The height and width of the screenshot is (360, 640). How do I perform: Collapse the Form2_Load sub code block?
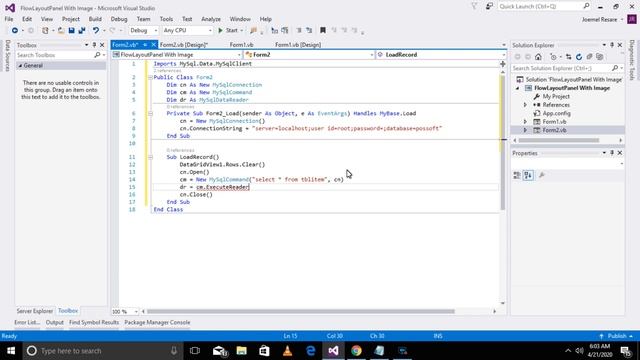click(x=150, y=113)
